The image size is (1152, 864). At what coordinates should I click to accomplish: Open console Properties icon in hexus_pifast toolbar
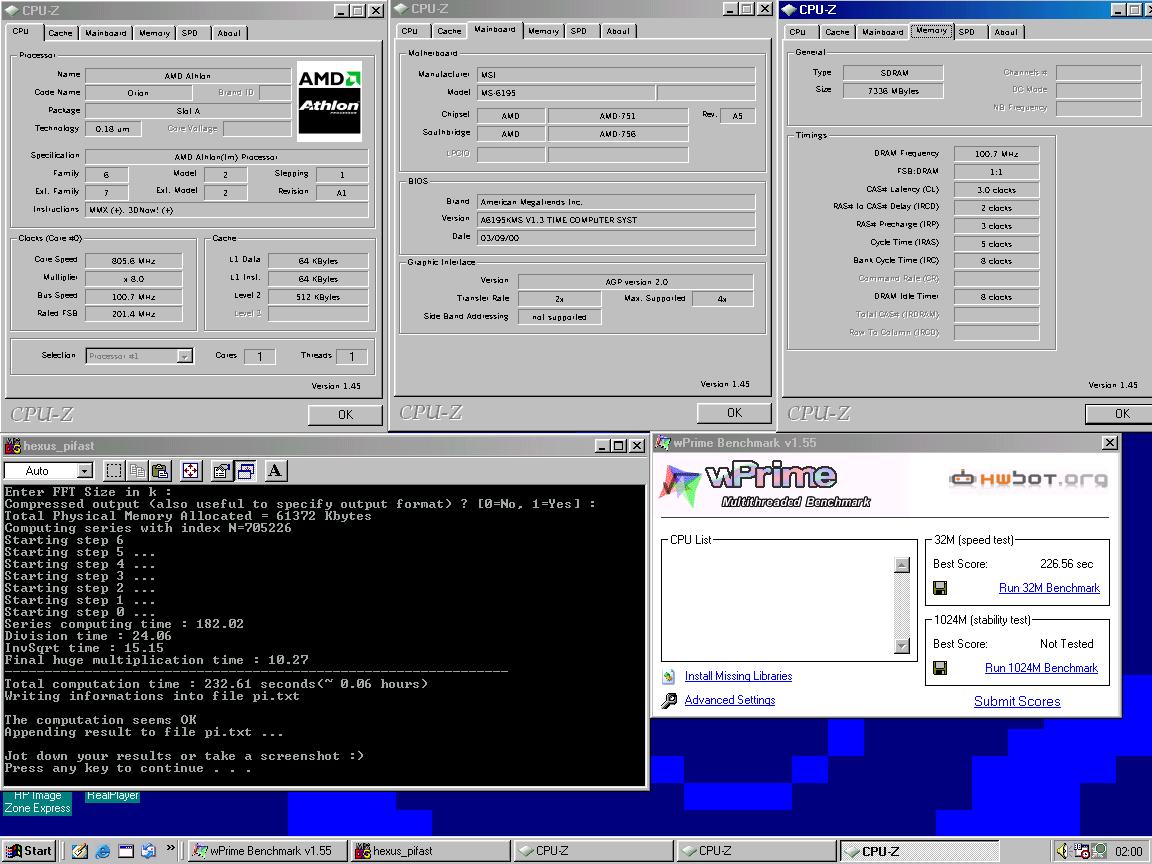tap(221, 471)
